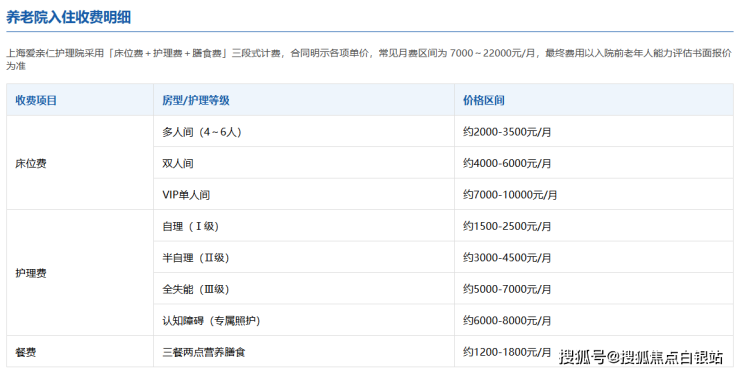The height and width of the screenshot is (373, 740).
Task: Click the price 约1200-1800元/月
Action: tap(507, 352)
